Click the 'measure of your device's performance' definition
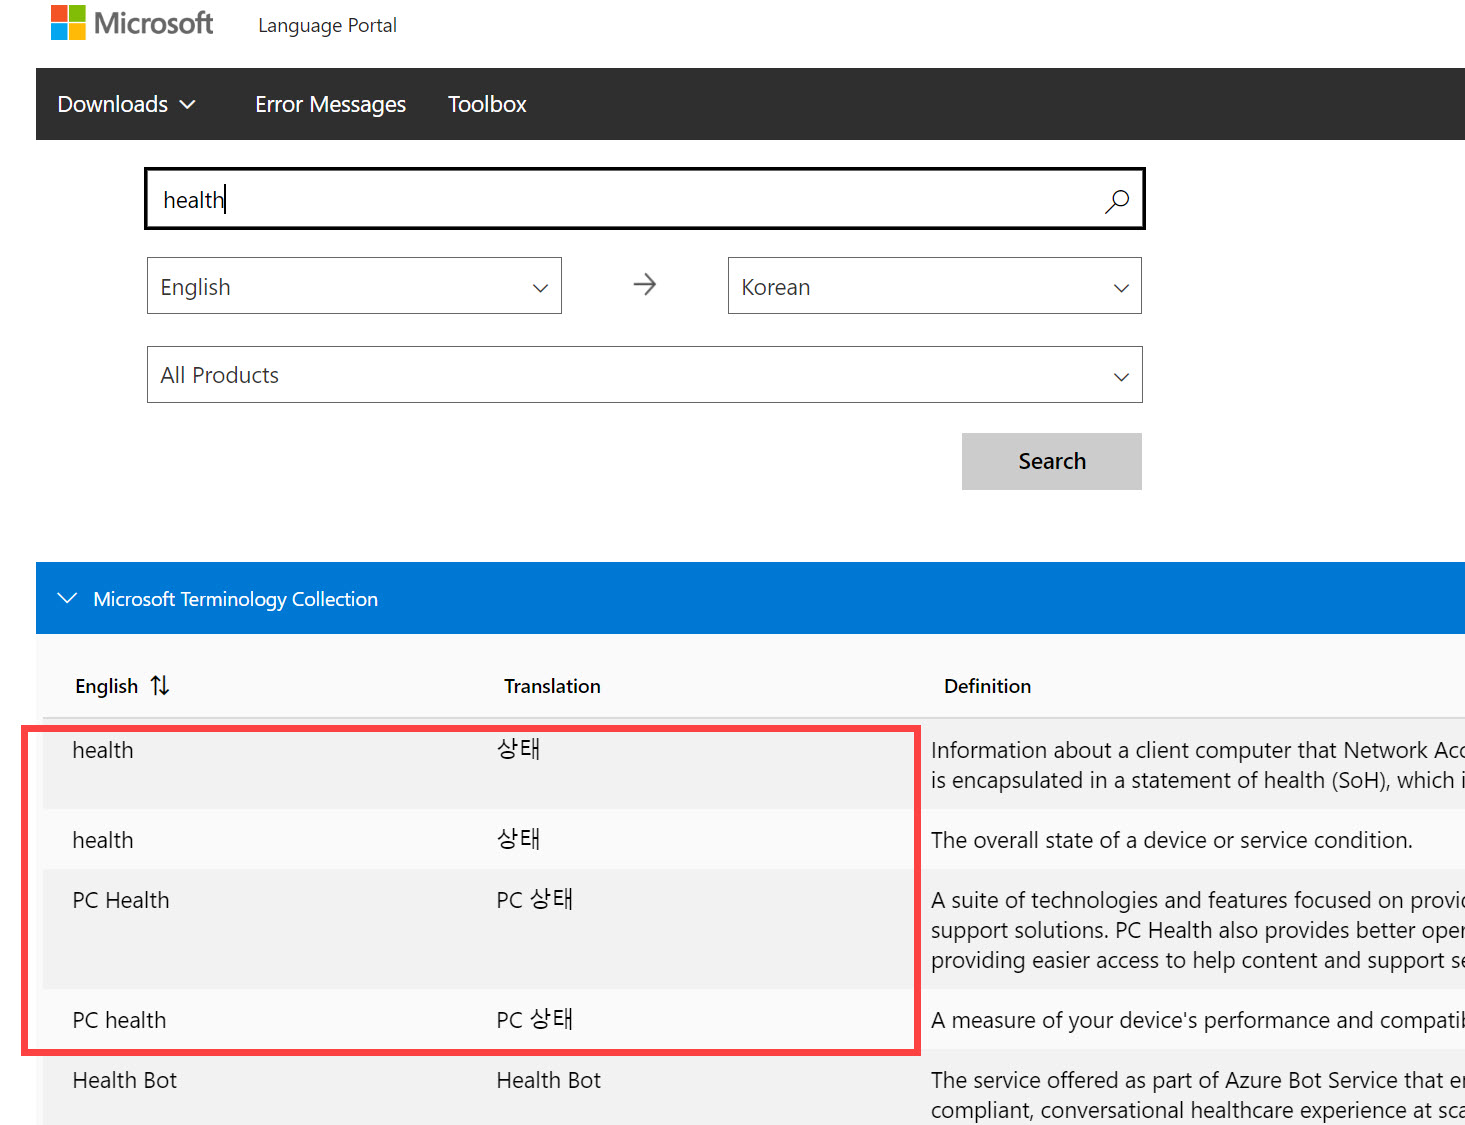The width and height of the screenshot is (1465, 1125). [1198, 1020]
